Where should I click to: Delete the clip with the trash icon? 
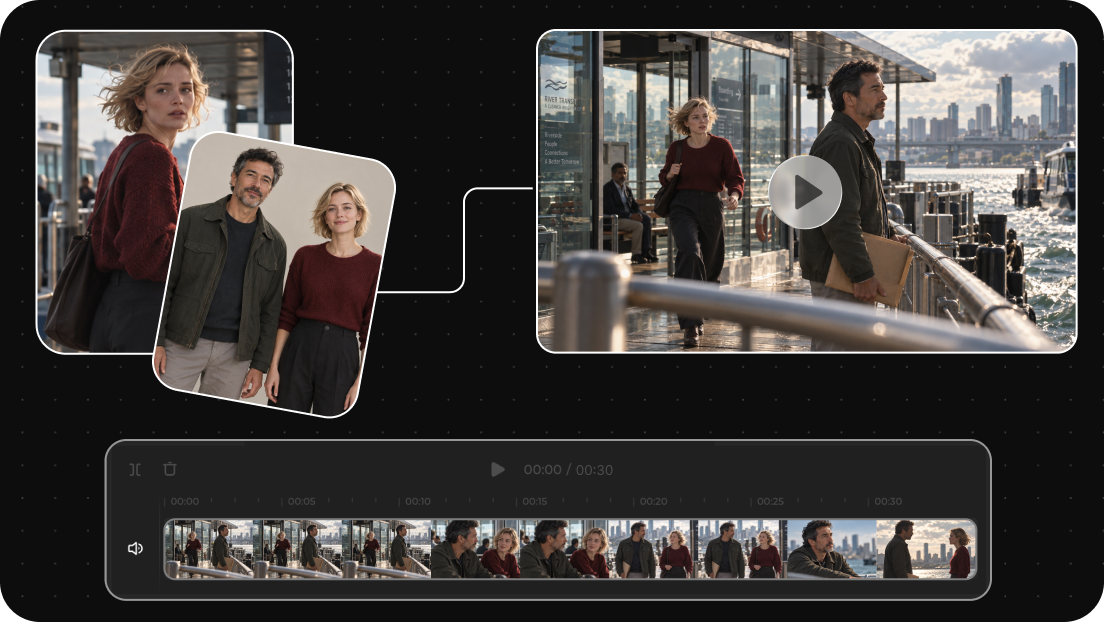(x=170, y=469)
